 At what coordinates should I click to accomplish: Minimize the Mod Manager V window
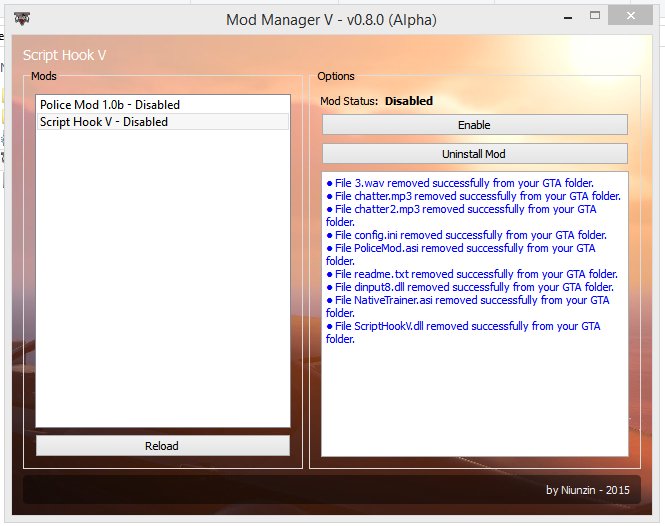tap(568, 17)
